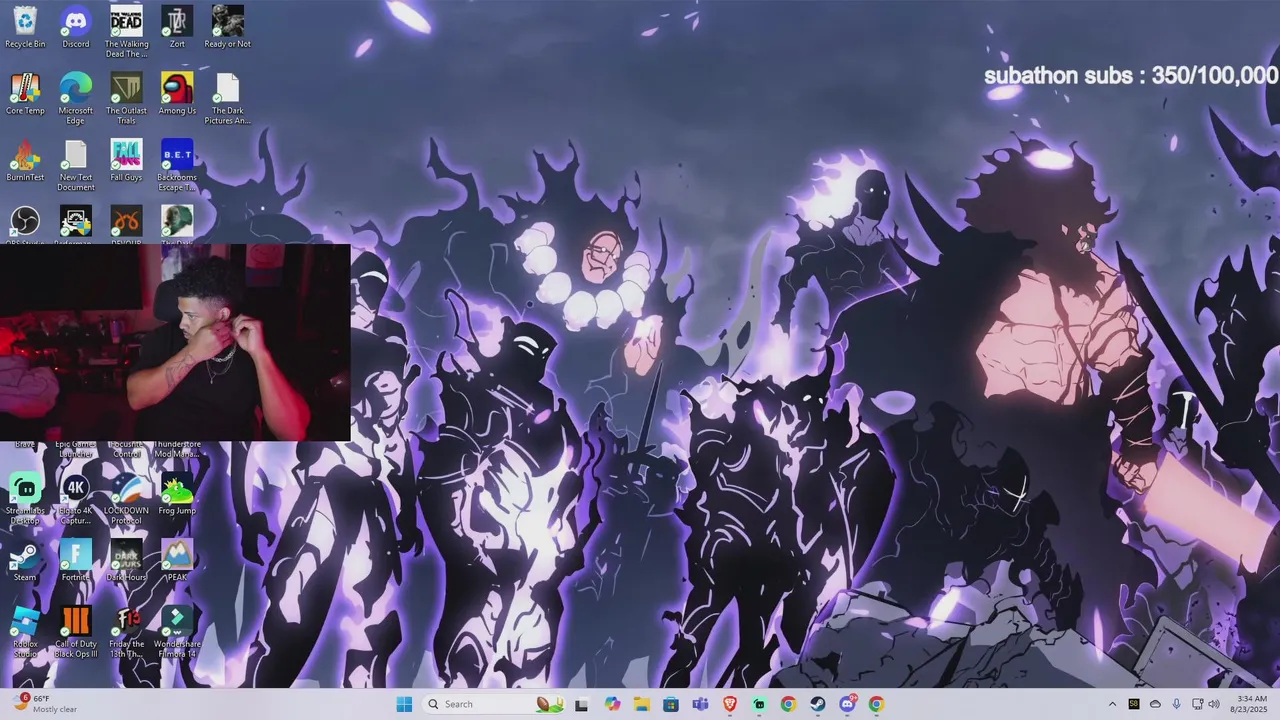Open the network tray icon
1280x720 pixels.
(x=1198, y=704)
